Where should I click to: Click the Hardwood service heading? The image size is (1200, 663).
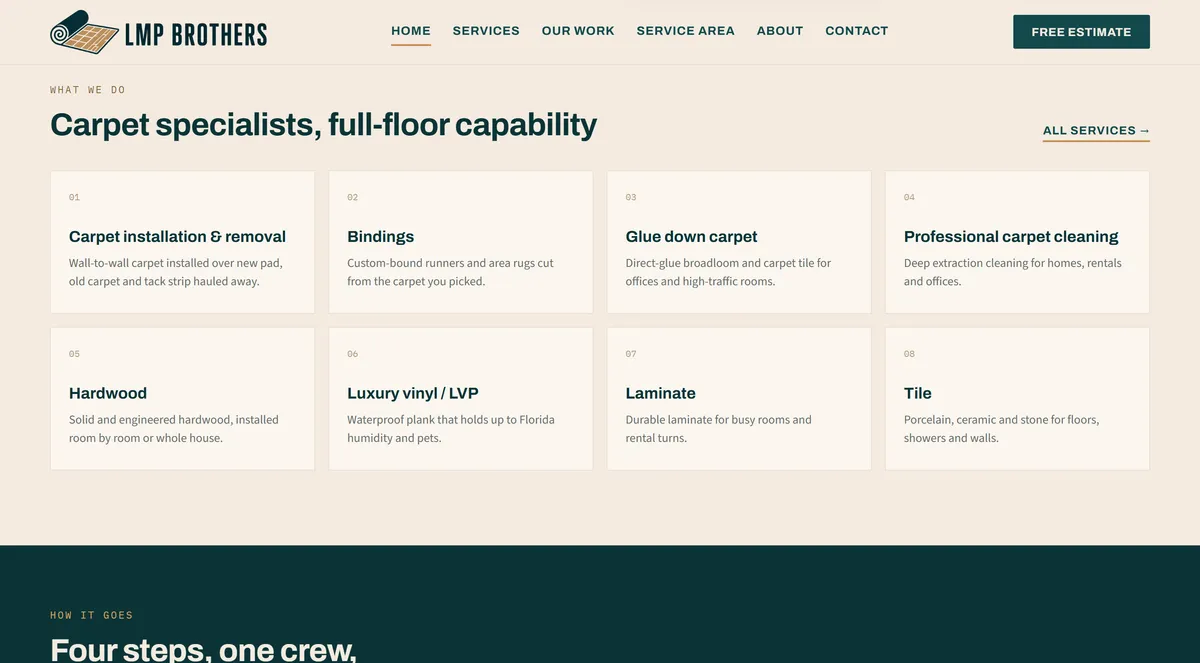(x=108, y=393)
